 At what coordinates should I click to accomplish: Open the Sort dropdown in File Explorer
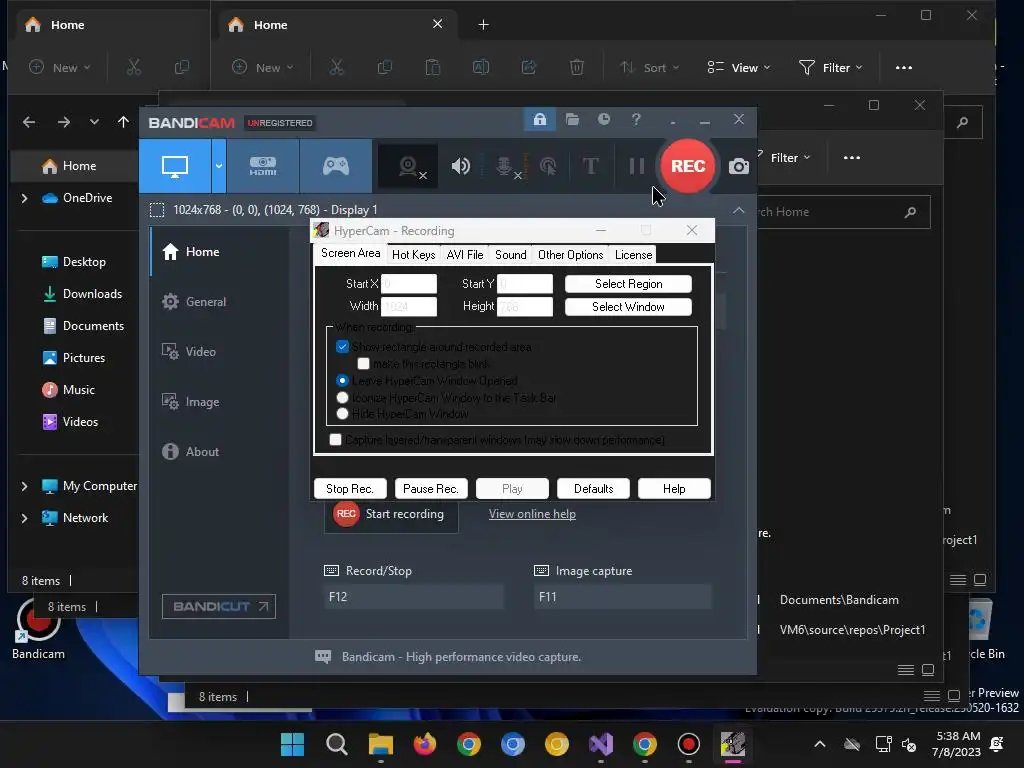[650, 68]
